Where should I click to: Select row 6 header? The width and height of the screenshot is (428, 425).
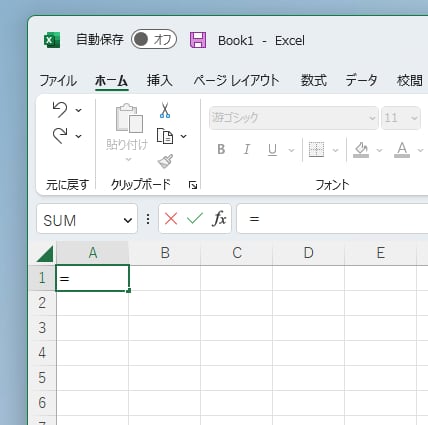(42, 403)
